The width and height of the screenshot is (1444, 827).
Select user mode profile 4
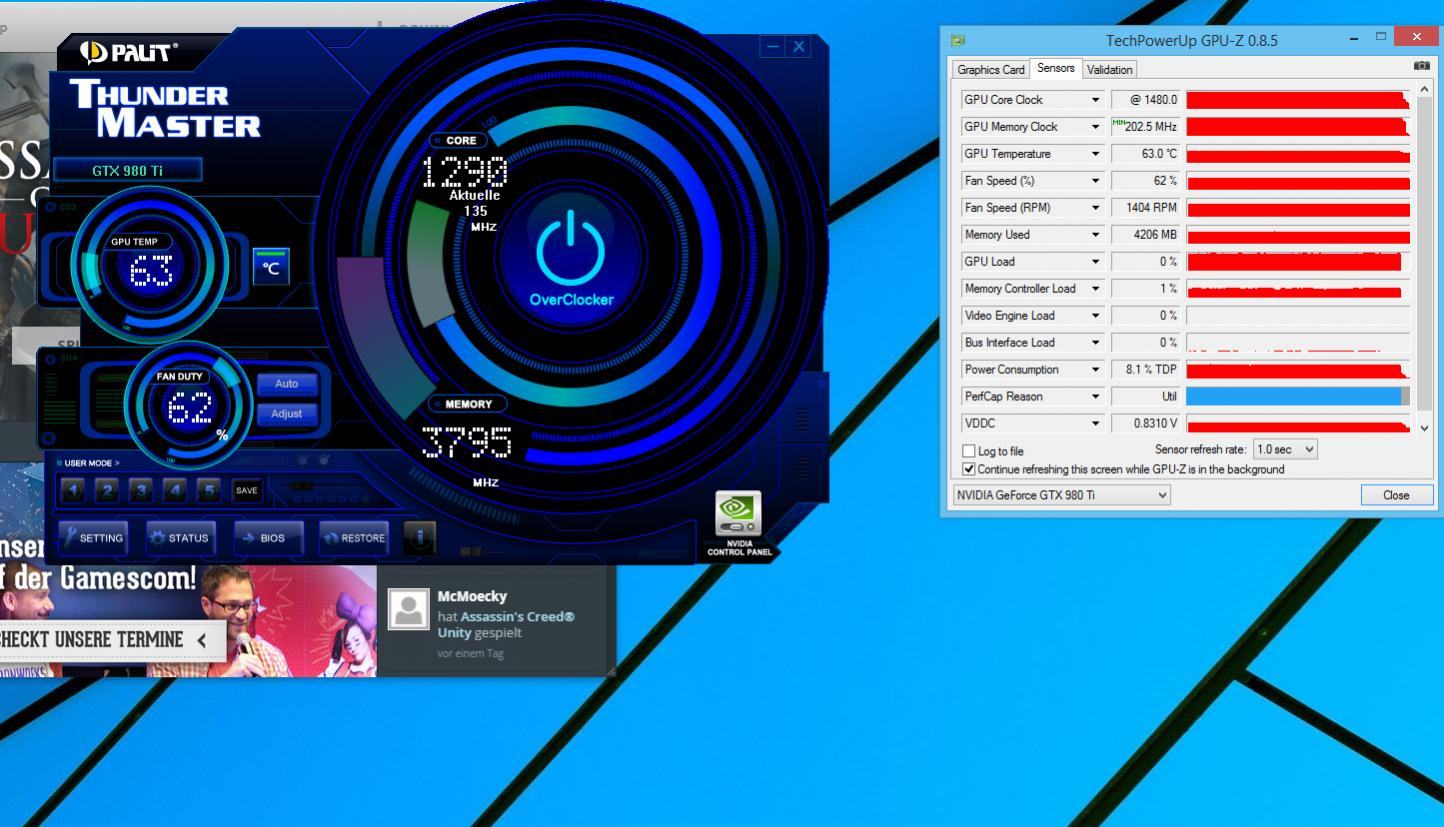point(174,490)
